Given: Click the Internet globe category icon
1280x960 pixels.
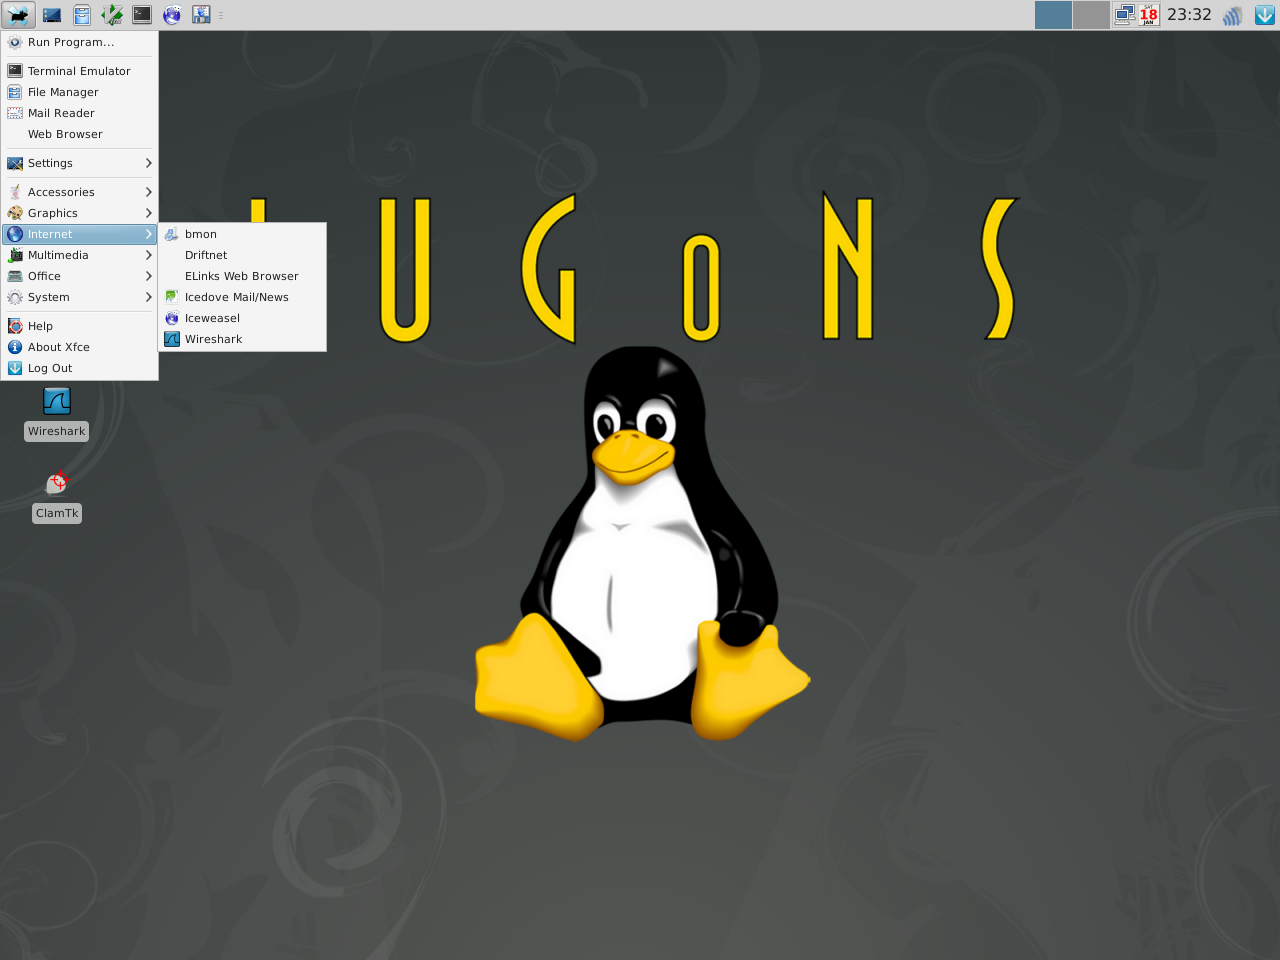Looking at the screenshot, I should [15, 234].
